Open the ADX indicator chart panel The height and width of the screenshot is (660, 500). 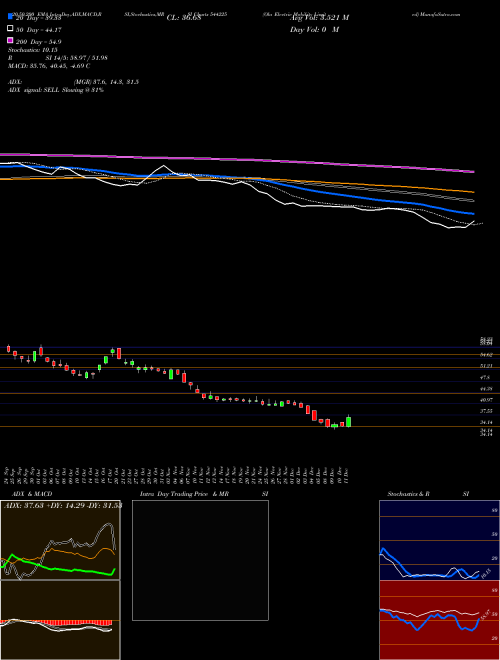(60, 540)
